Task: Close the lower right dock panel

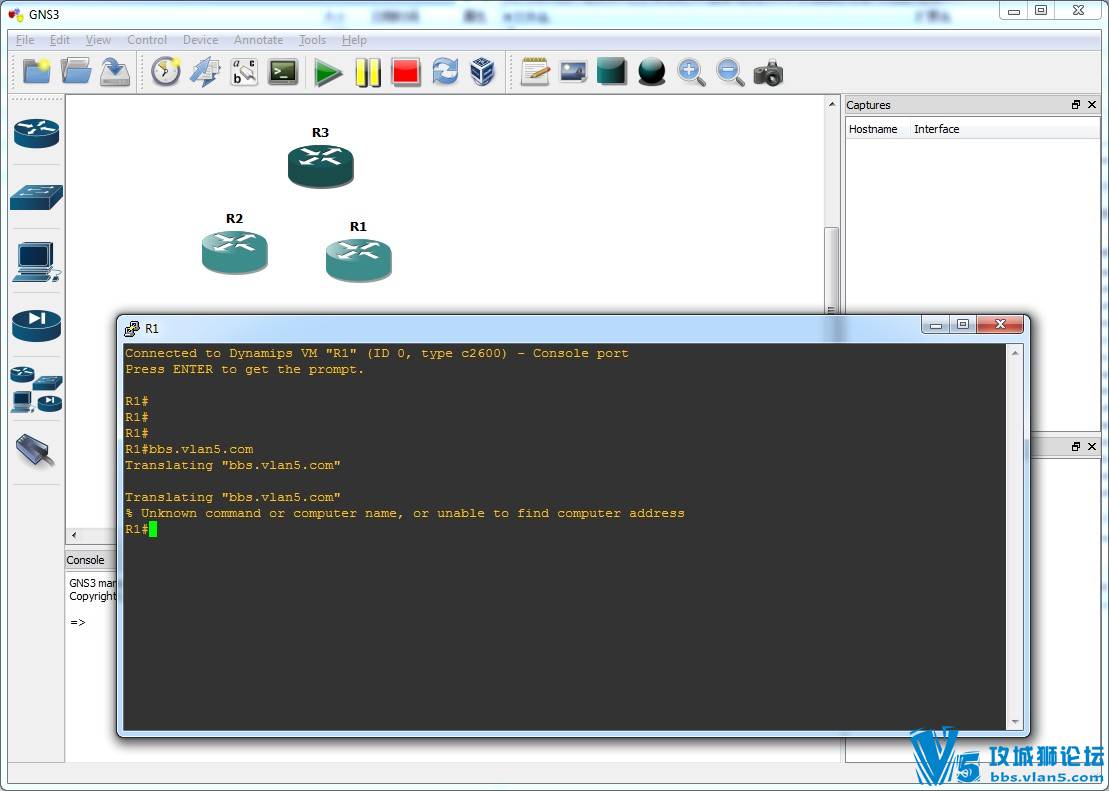Action: point(1092,446)
